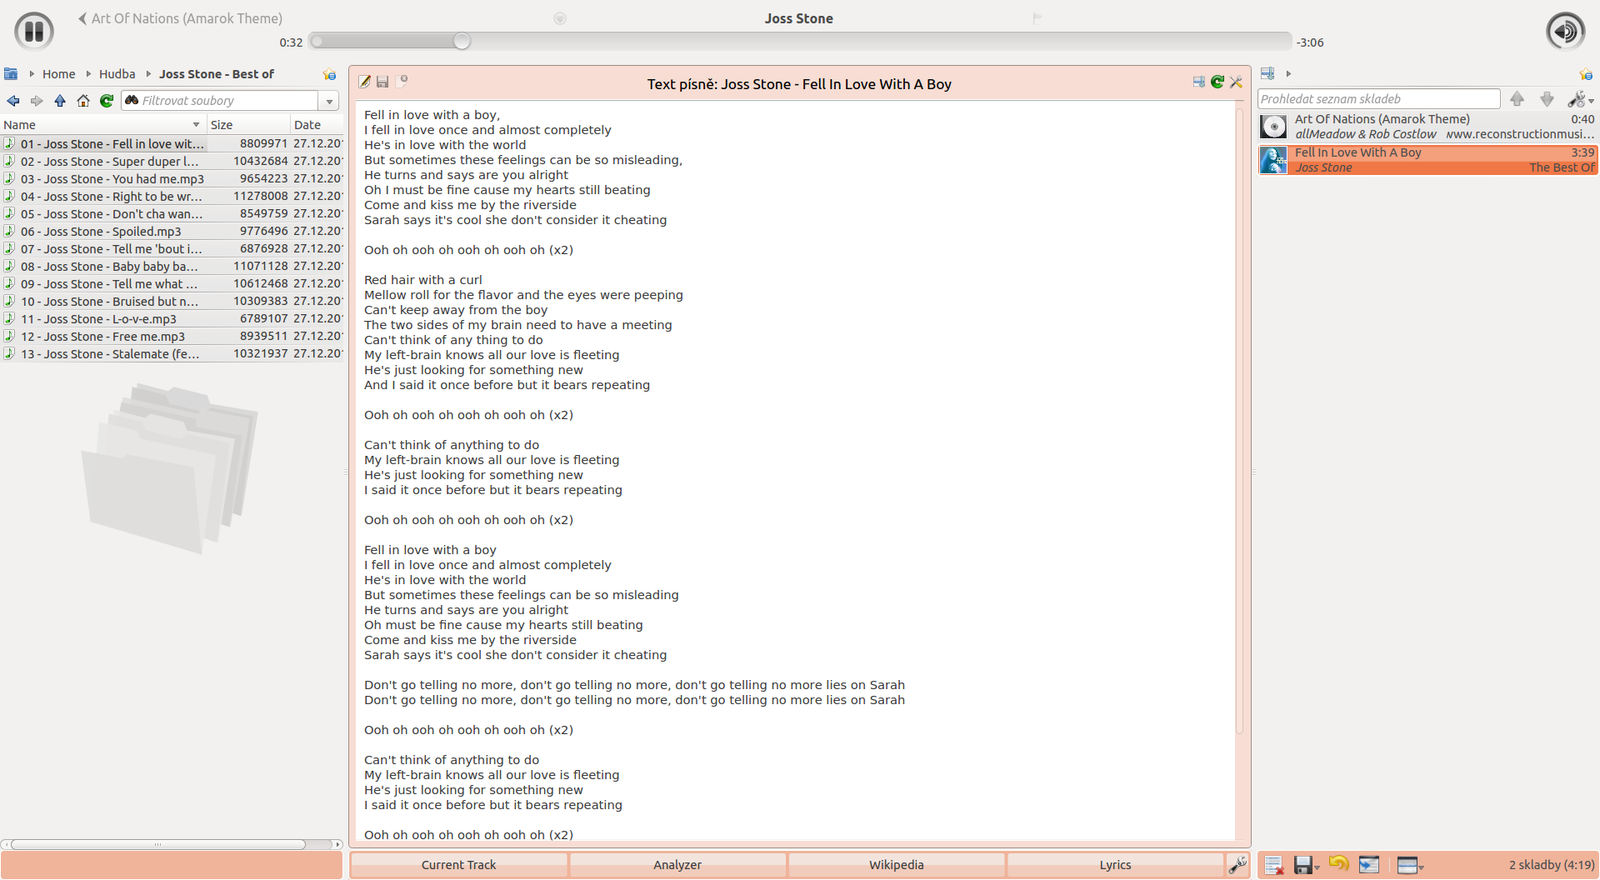Expand breadcrumb arrow before Joss Stone - Best of
Viewport: 1600px width, 880px height.
(x=149, y=74)
